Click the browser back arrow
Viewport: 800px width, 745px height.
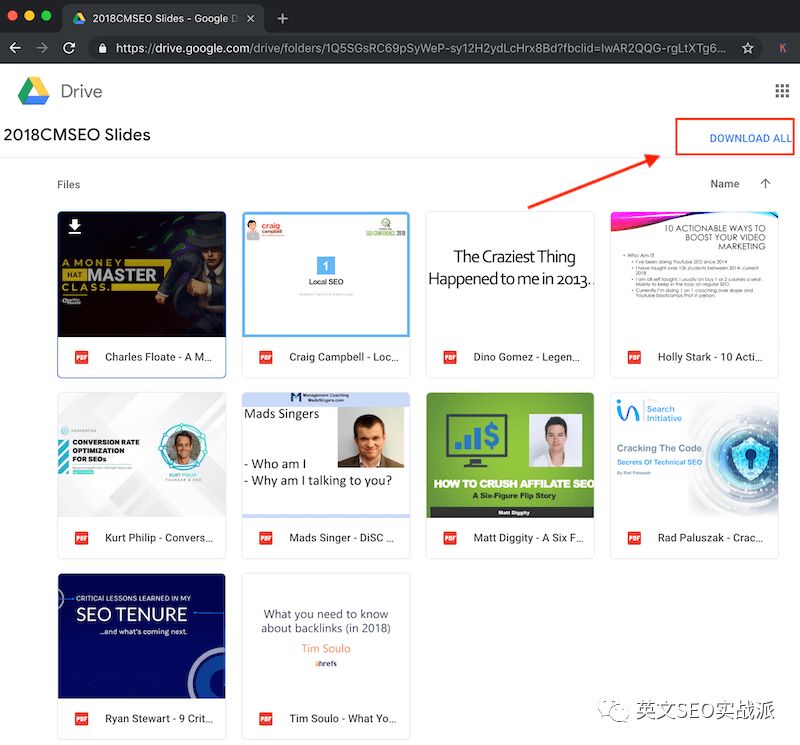tap(15, 48)
